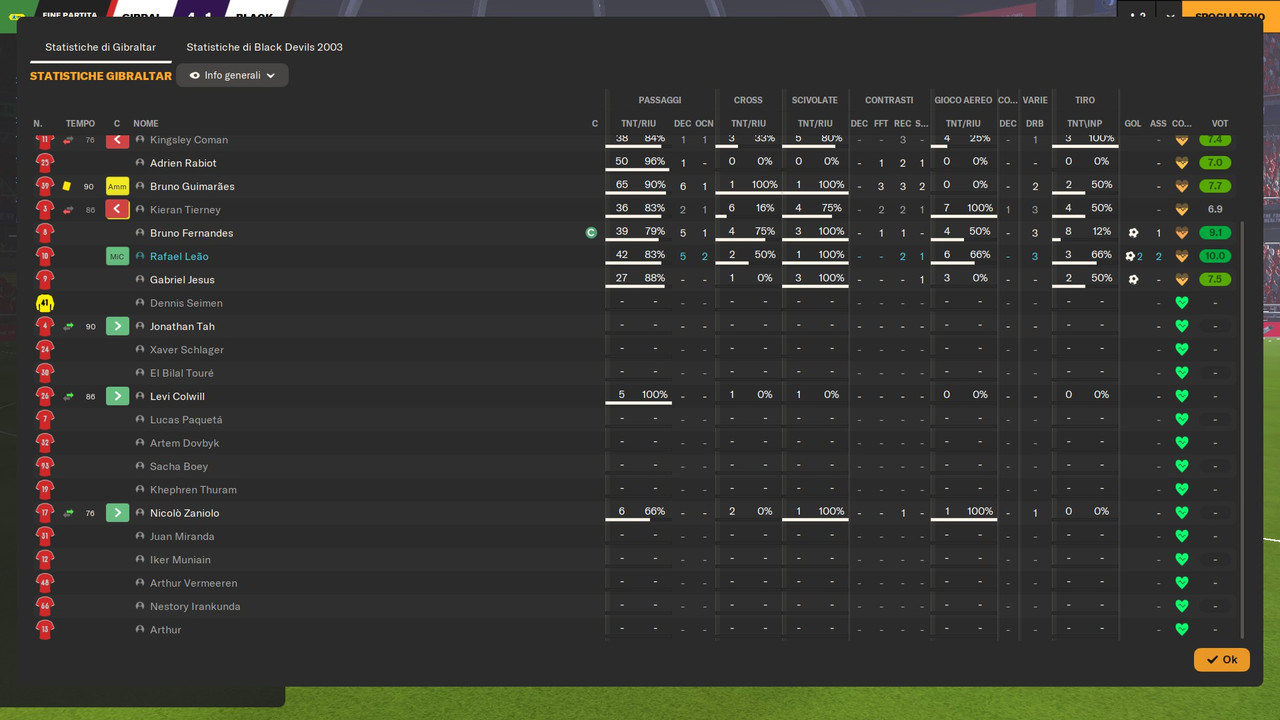Open Nicolò Zaniolo's player profile link

[184, 513]
